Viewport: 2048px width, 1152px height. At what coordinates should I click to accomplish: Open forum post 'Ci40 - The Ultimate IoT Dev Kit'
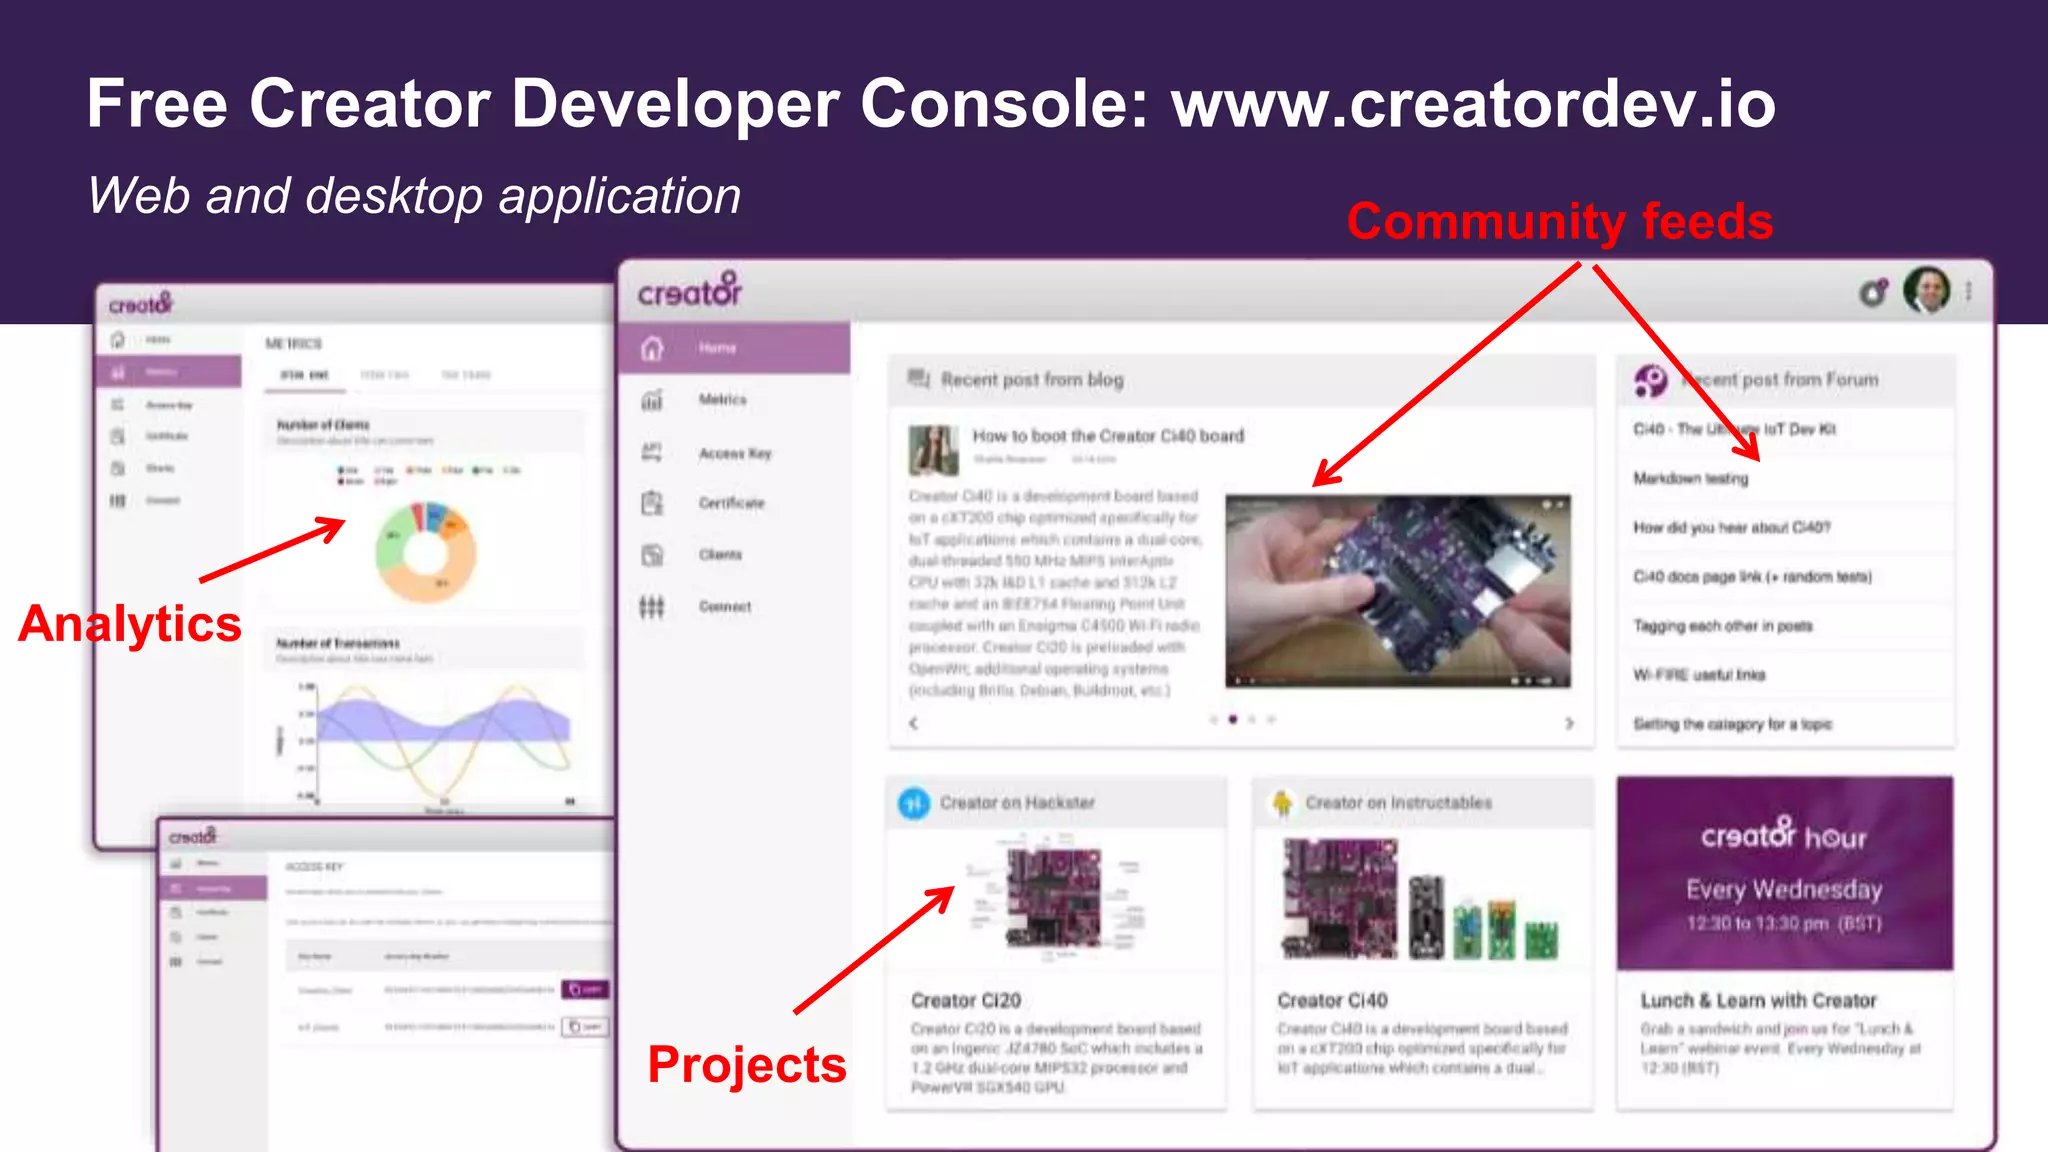point(1735,429)
